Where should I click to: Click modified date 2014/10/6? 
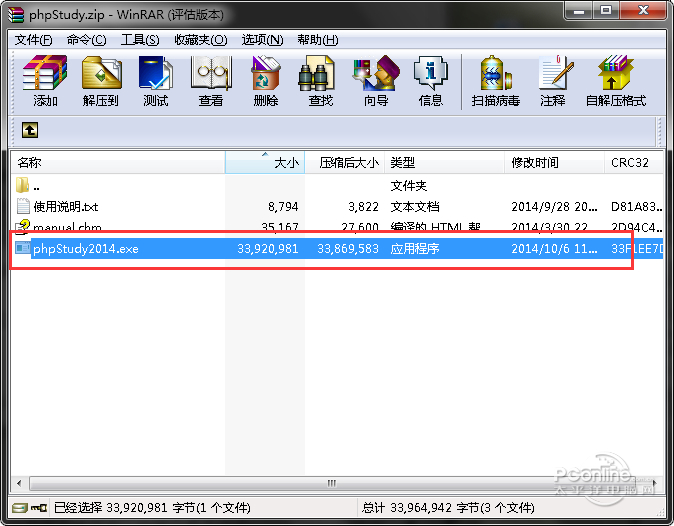tap(554, 249)
